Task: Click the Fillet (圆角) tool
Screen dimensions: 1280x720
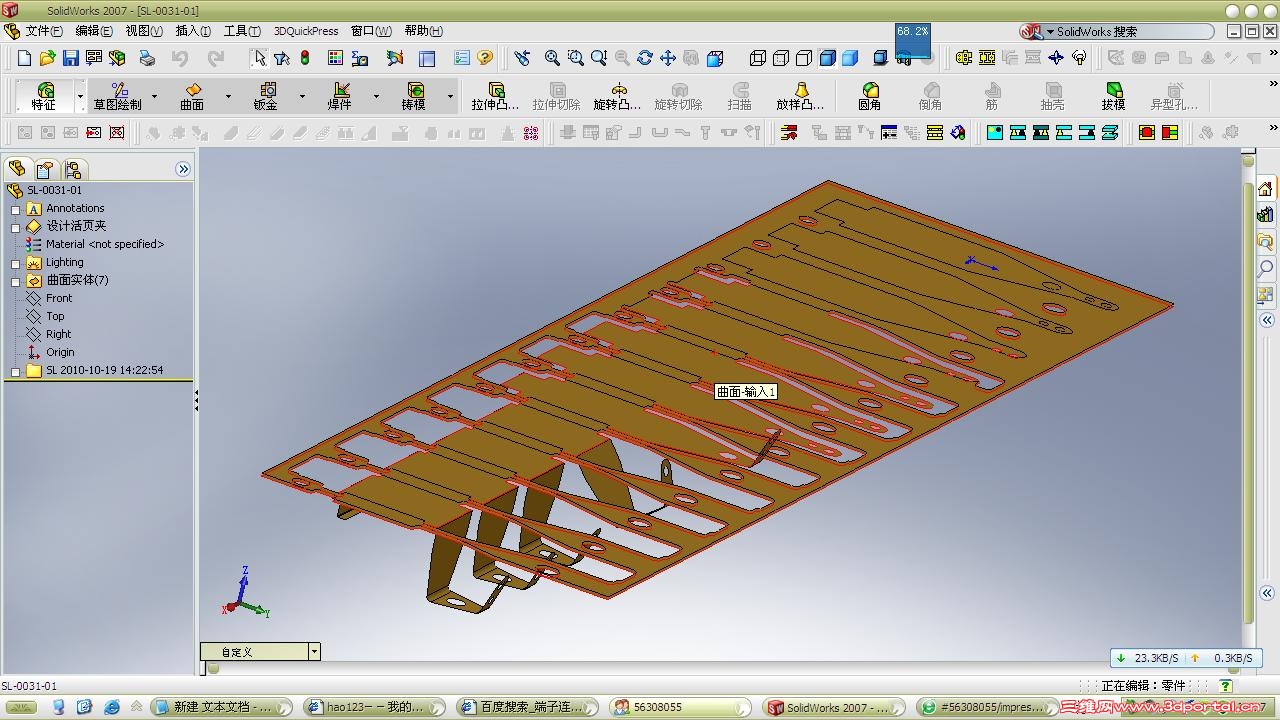Action: 869,96
